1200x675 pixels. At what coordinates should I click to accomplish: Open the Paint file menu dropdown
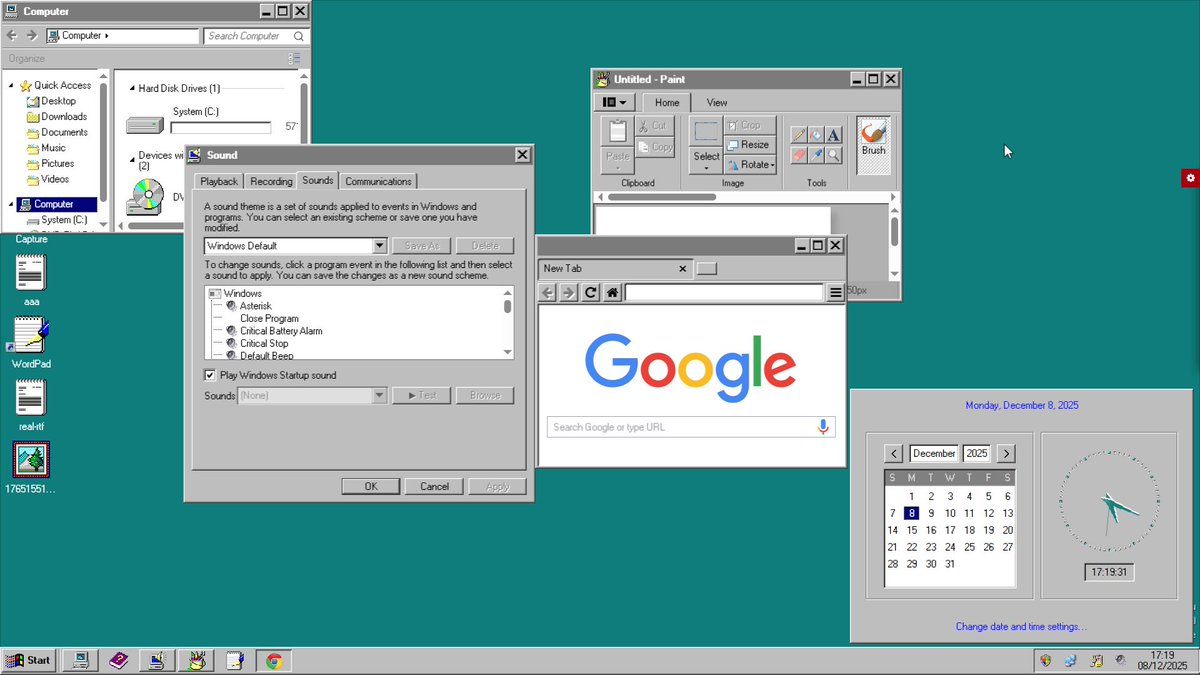[615, 102]
